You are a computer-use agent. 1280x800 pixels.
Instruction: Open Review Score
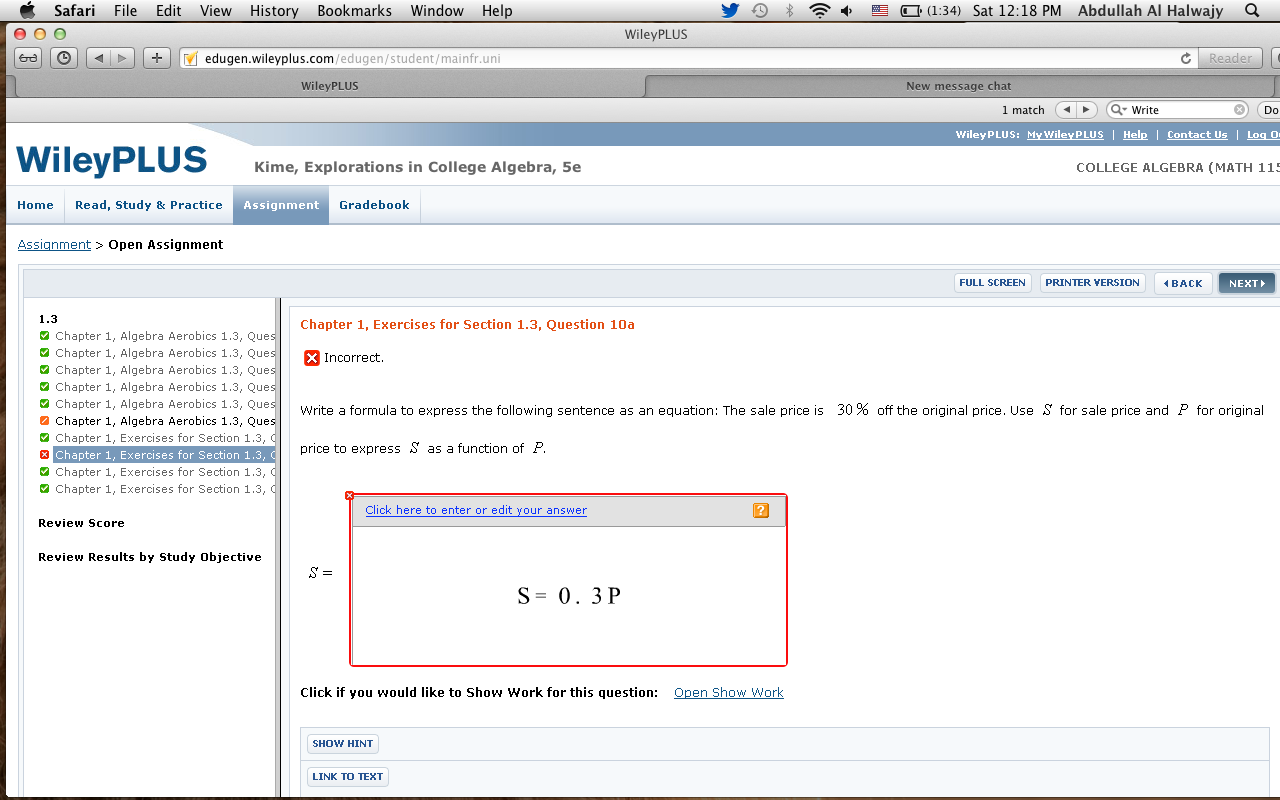tap(81, 523)
